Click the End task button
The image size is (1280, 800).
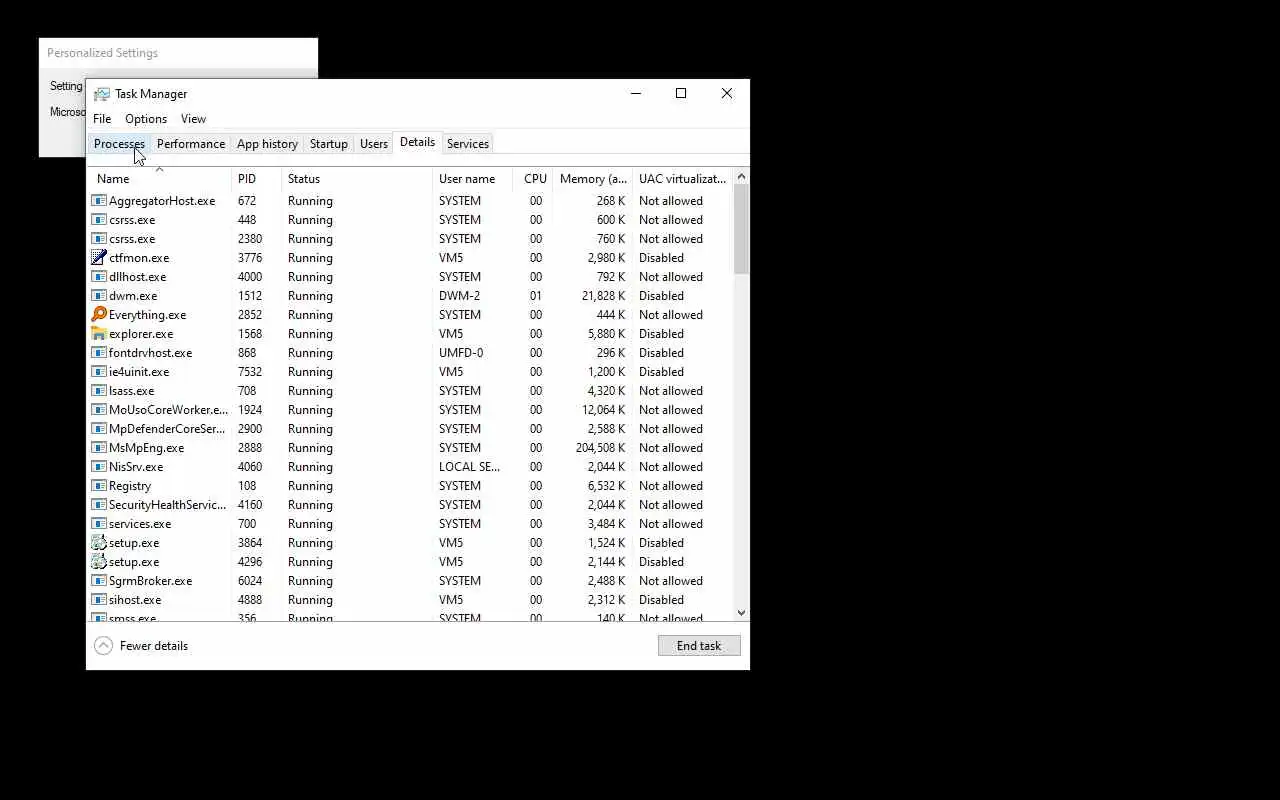[699, 646]
